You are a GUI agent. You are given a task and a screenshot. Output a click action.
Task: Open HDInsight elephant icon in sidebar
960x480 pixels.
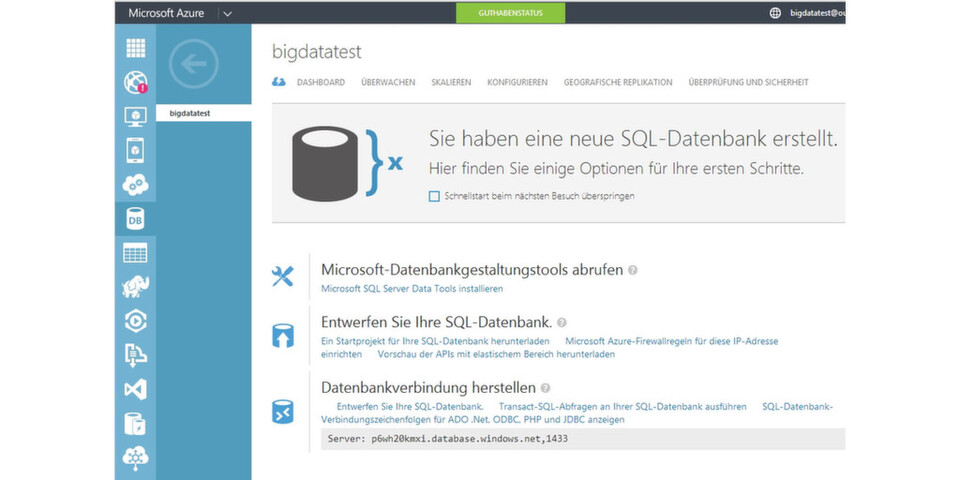pyautogui.click(x=135, y=287)
